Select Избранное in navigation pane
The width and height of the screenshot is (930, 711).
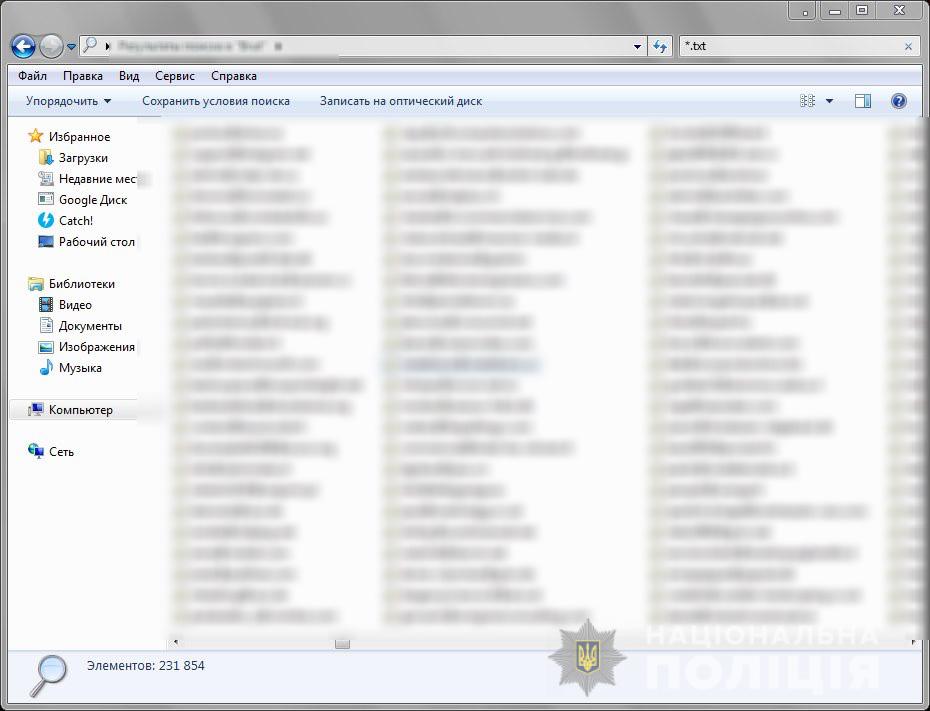tap(79, 137)
